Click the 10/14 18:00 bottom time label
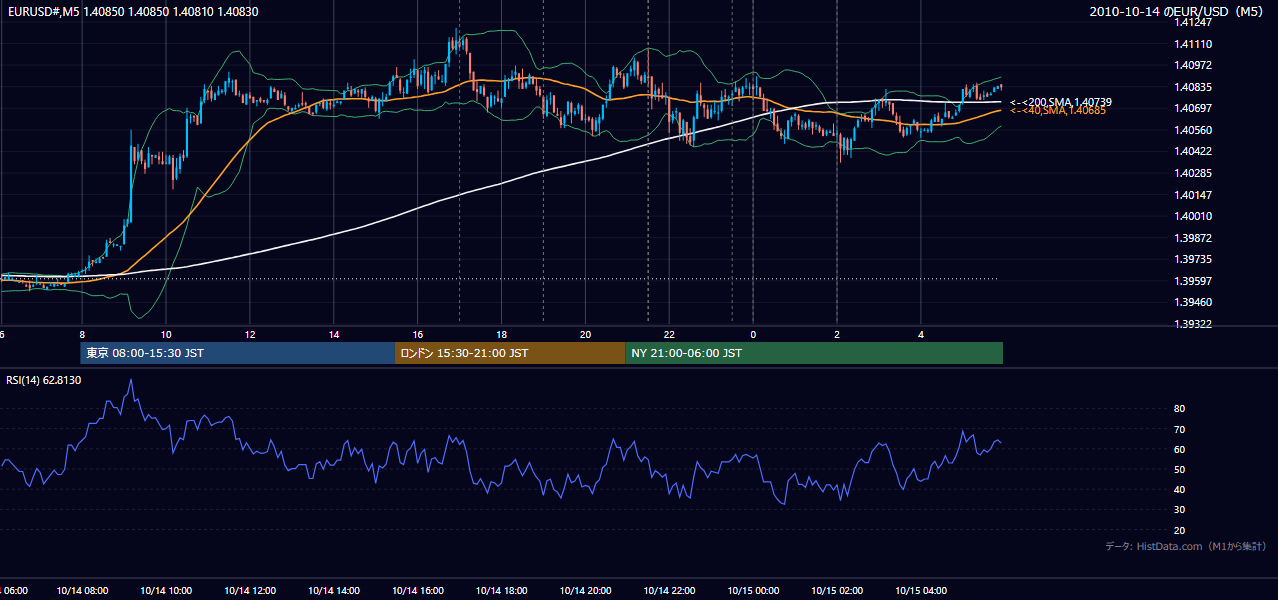1278x600 pixels. coord(501,591)
